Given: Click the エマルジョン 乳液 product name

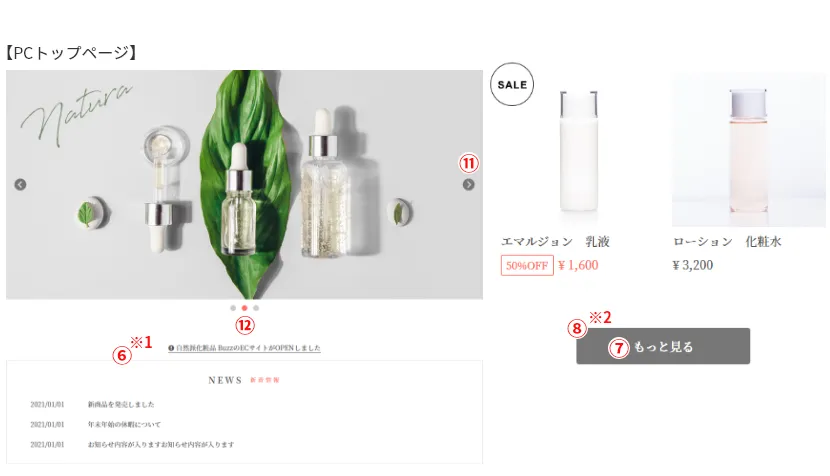Looking at the screenshot, I should coord(555,241).
